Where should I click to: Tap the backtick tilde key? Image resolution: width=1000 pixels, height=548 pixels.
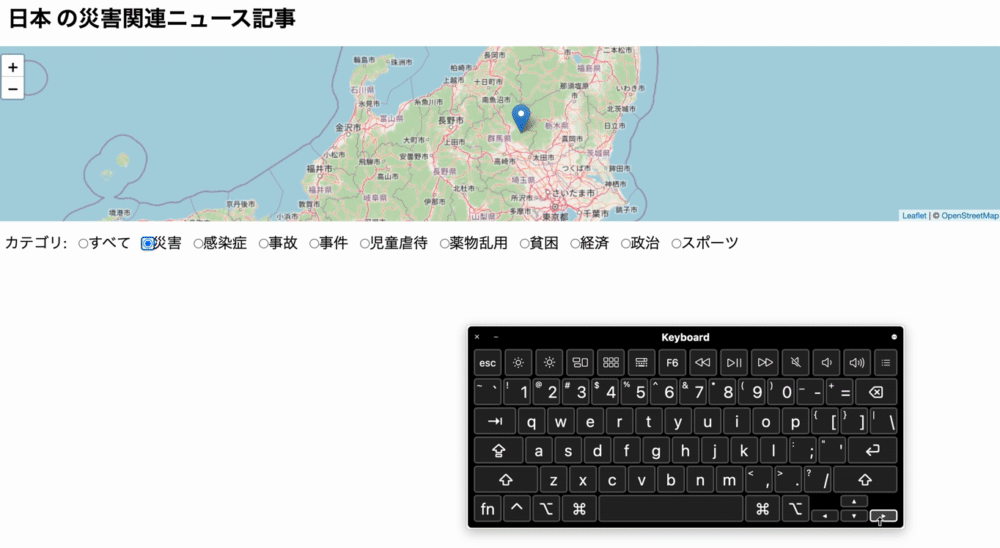(487, 392)
